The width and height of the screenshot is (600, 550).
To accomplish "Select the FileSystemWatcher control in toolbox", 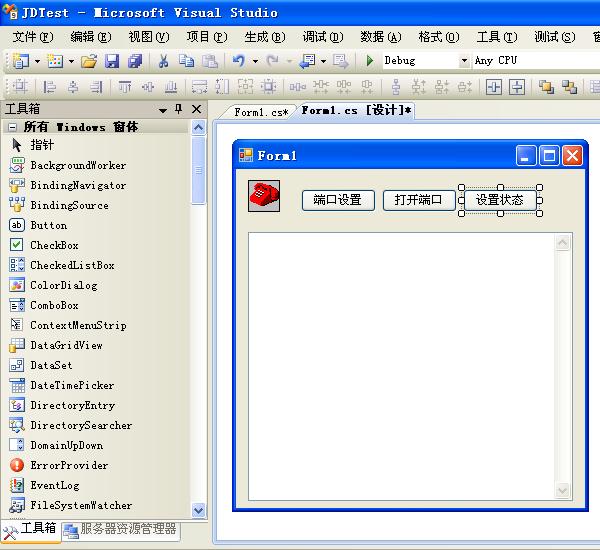I will pos(81,506).
